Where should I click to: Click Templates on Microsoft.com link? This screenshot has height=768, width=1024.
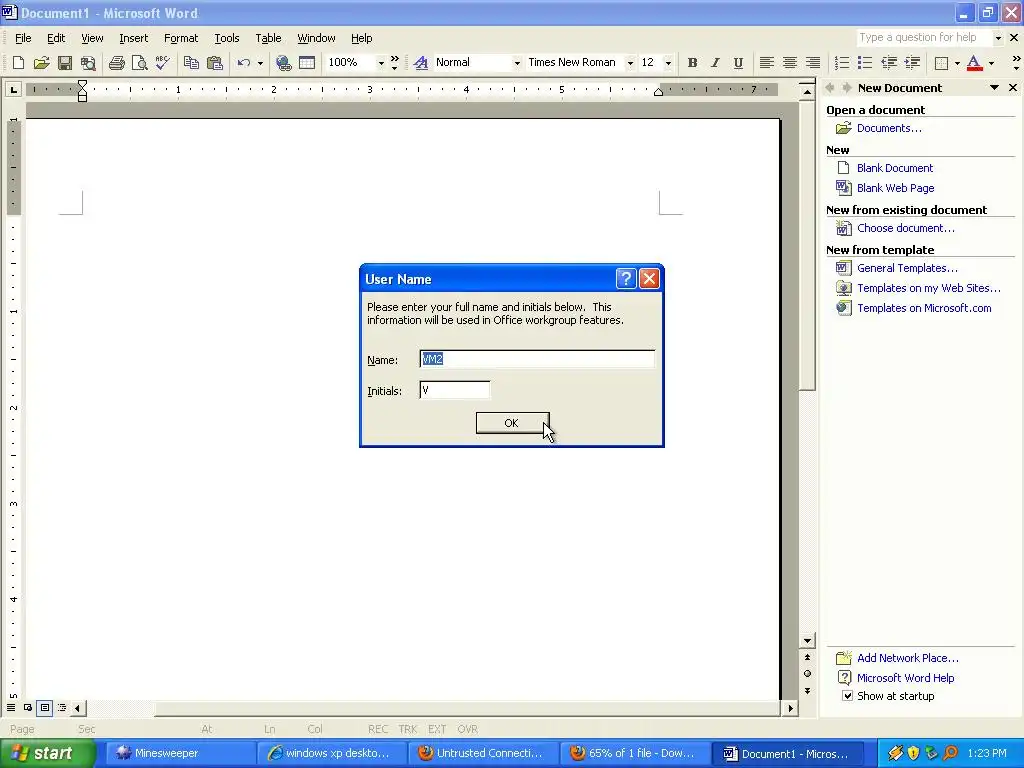click(924, 308)
